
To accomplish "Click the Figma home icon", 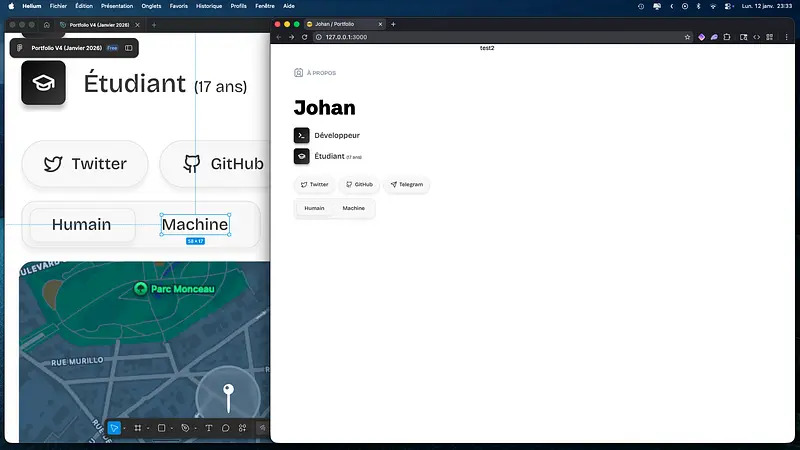I will point(46,24).
